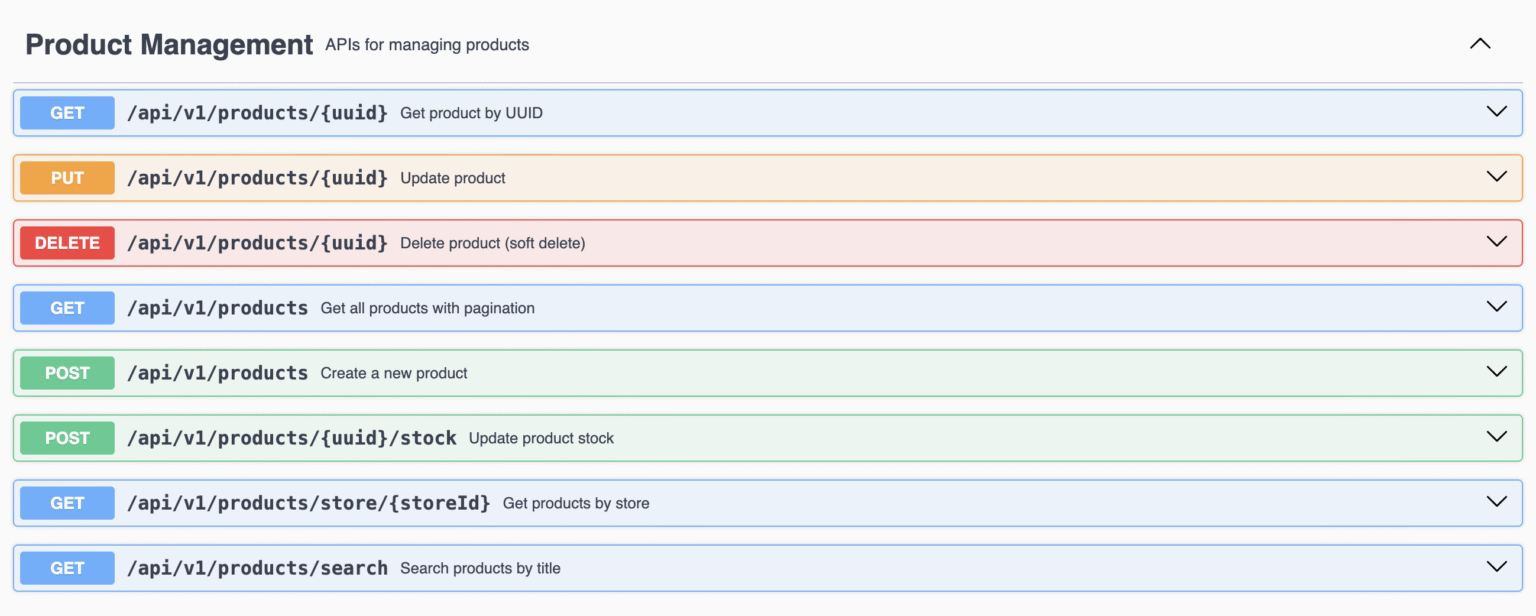Click the POST badge for Create a new product

[x=66, y=372]
